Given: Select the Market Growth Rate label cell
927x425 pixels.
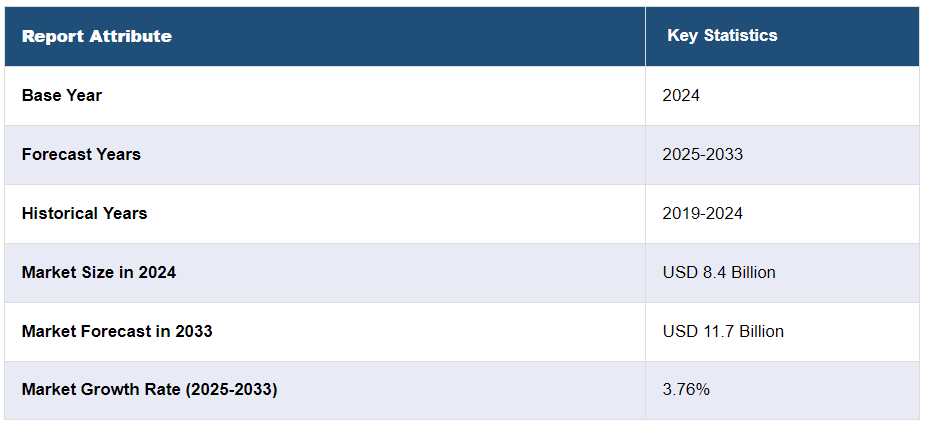Looking at the screenshot, I should 149,389.
